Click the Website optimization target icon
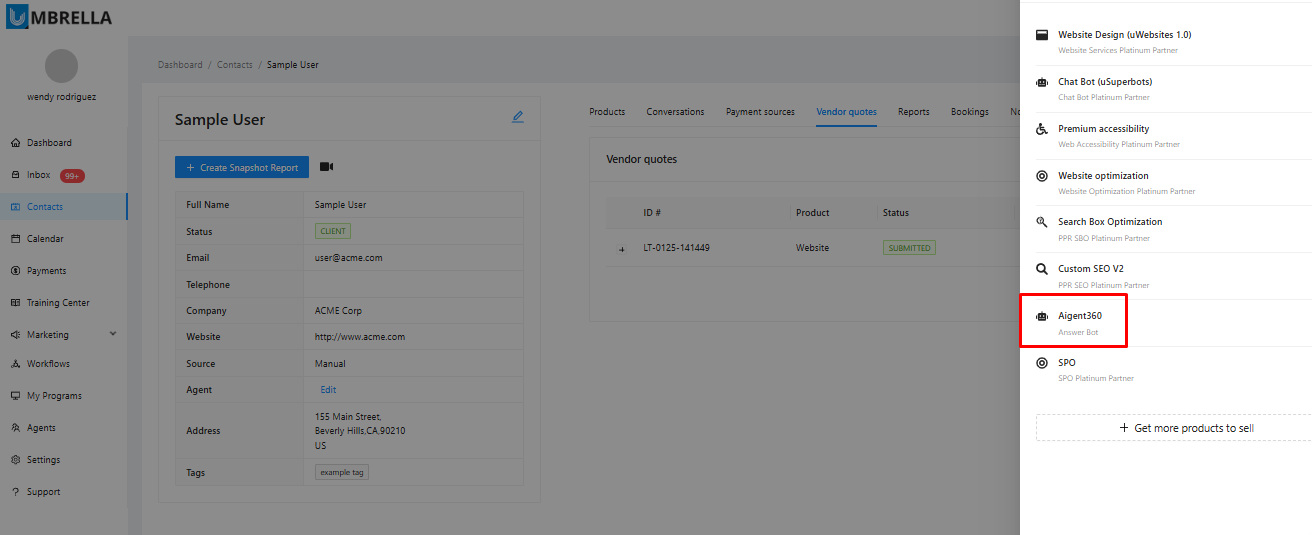The image size is (1312, 535). coord(1041,176)
